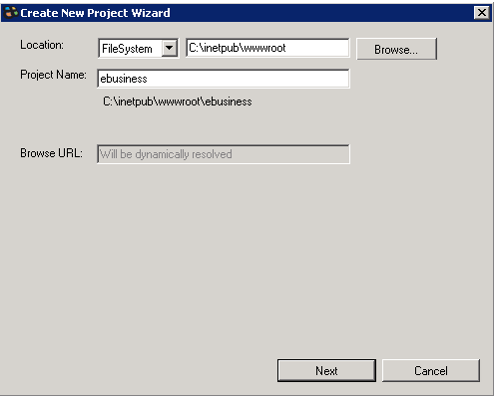Close the Create New Project Wizard dialog
The height and width of the screenshot is (396, 497).
pos(482,13)
